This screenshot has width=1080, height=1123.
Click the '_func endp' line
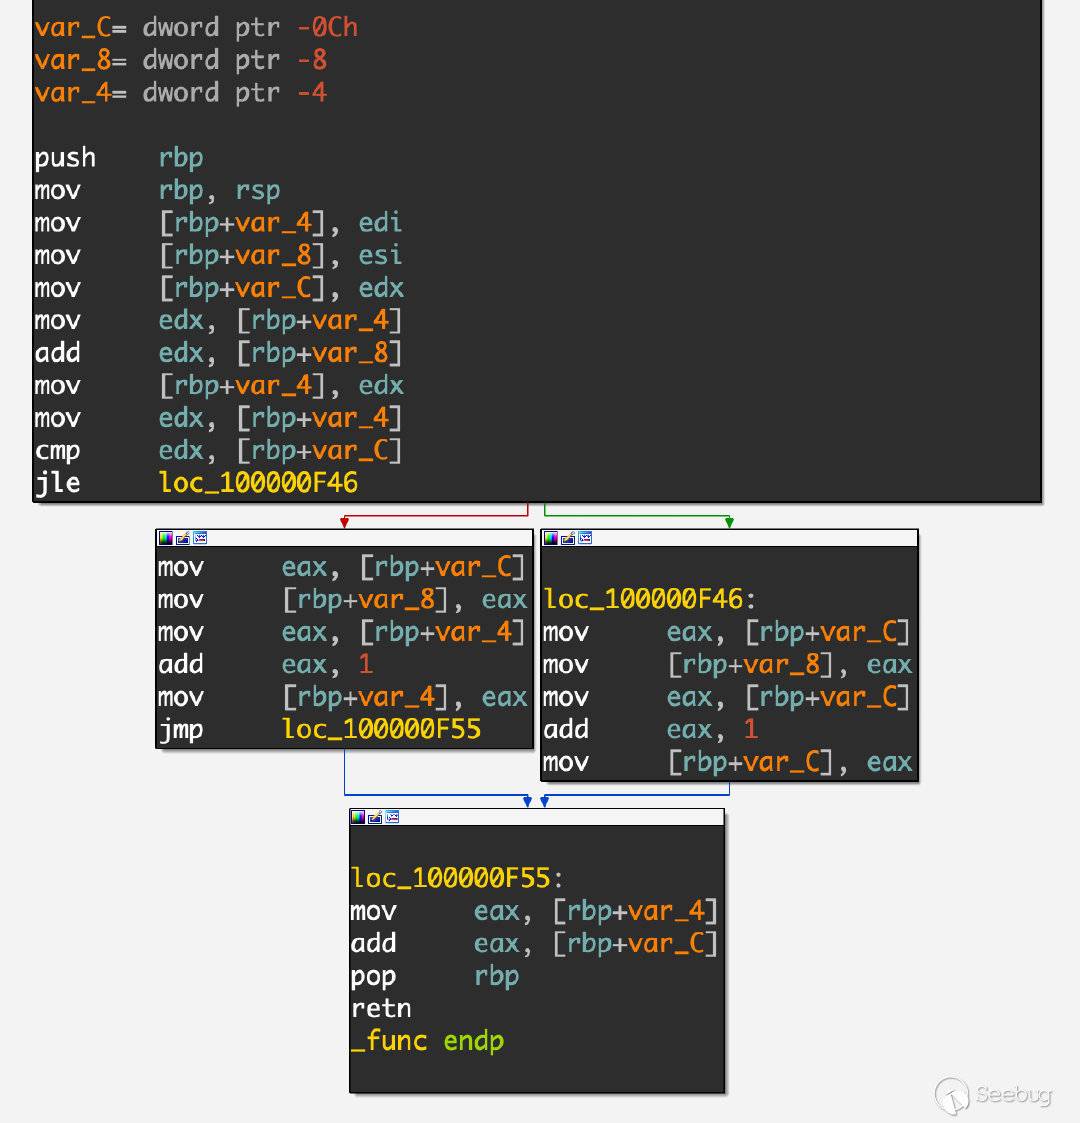428,1041
